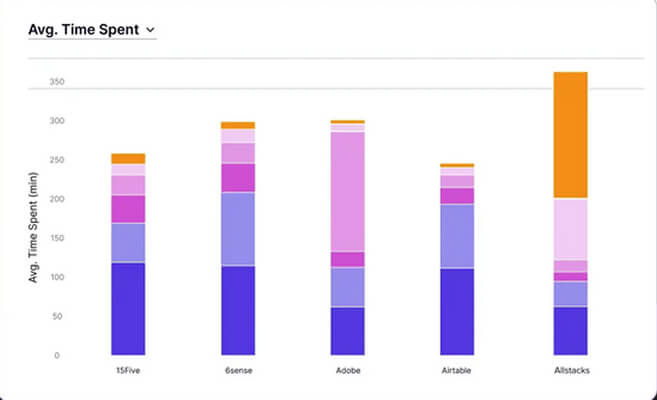Select the light purple segment of 15Five bar

click(x=128, y=243)
